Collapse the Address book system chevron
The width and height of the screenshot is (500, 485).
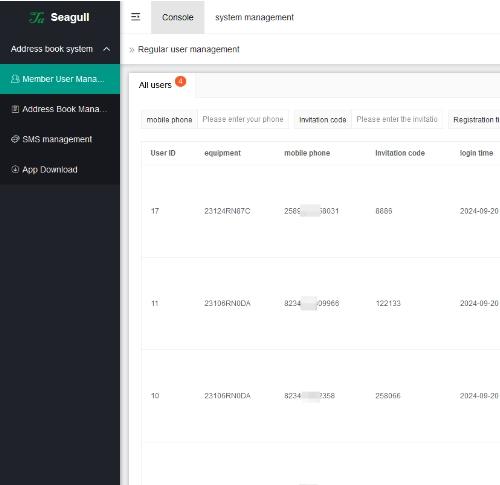click(x=107, y=49)
